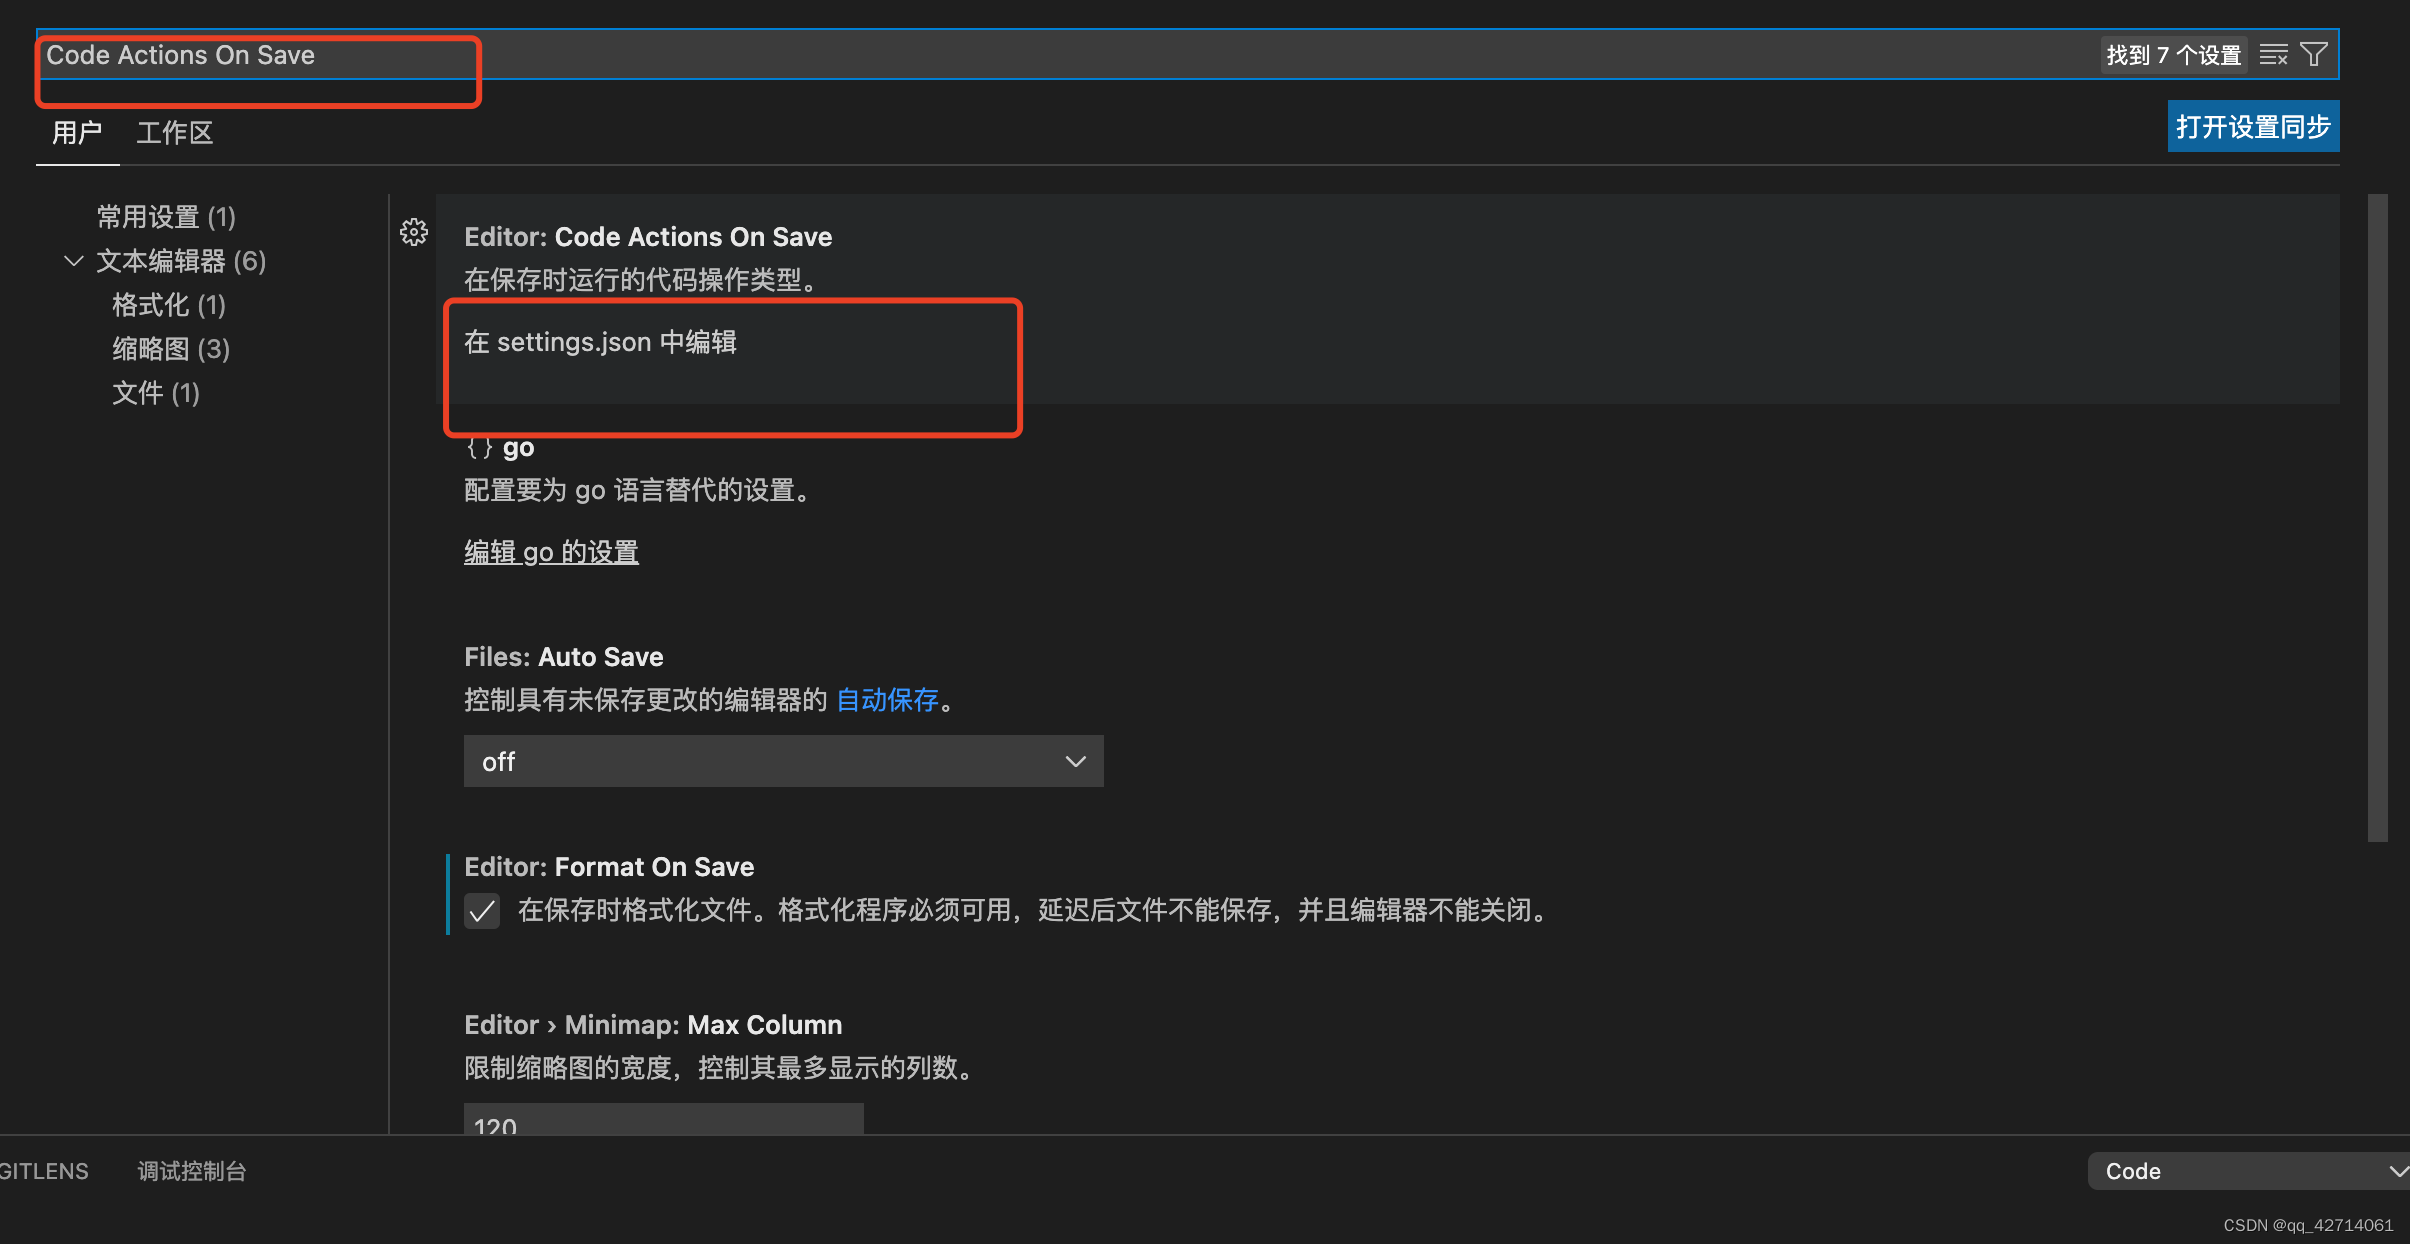Open the gear menu for Code Actions On Save
The height and width of the screenshot is (1244, 2410).
[x=414, y=232]
